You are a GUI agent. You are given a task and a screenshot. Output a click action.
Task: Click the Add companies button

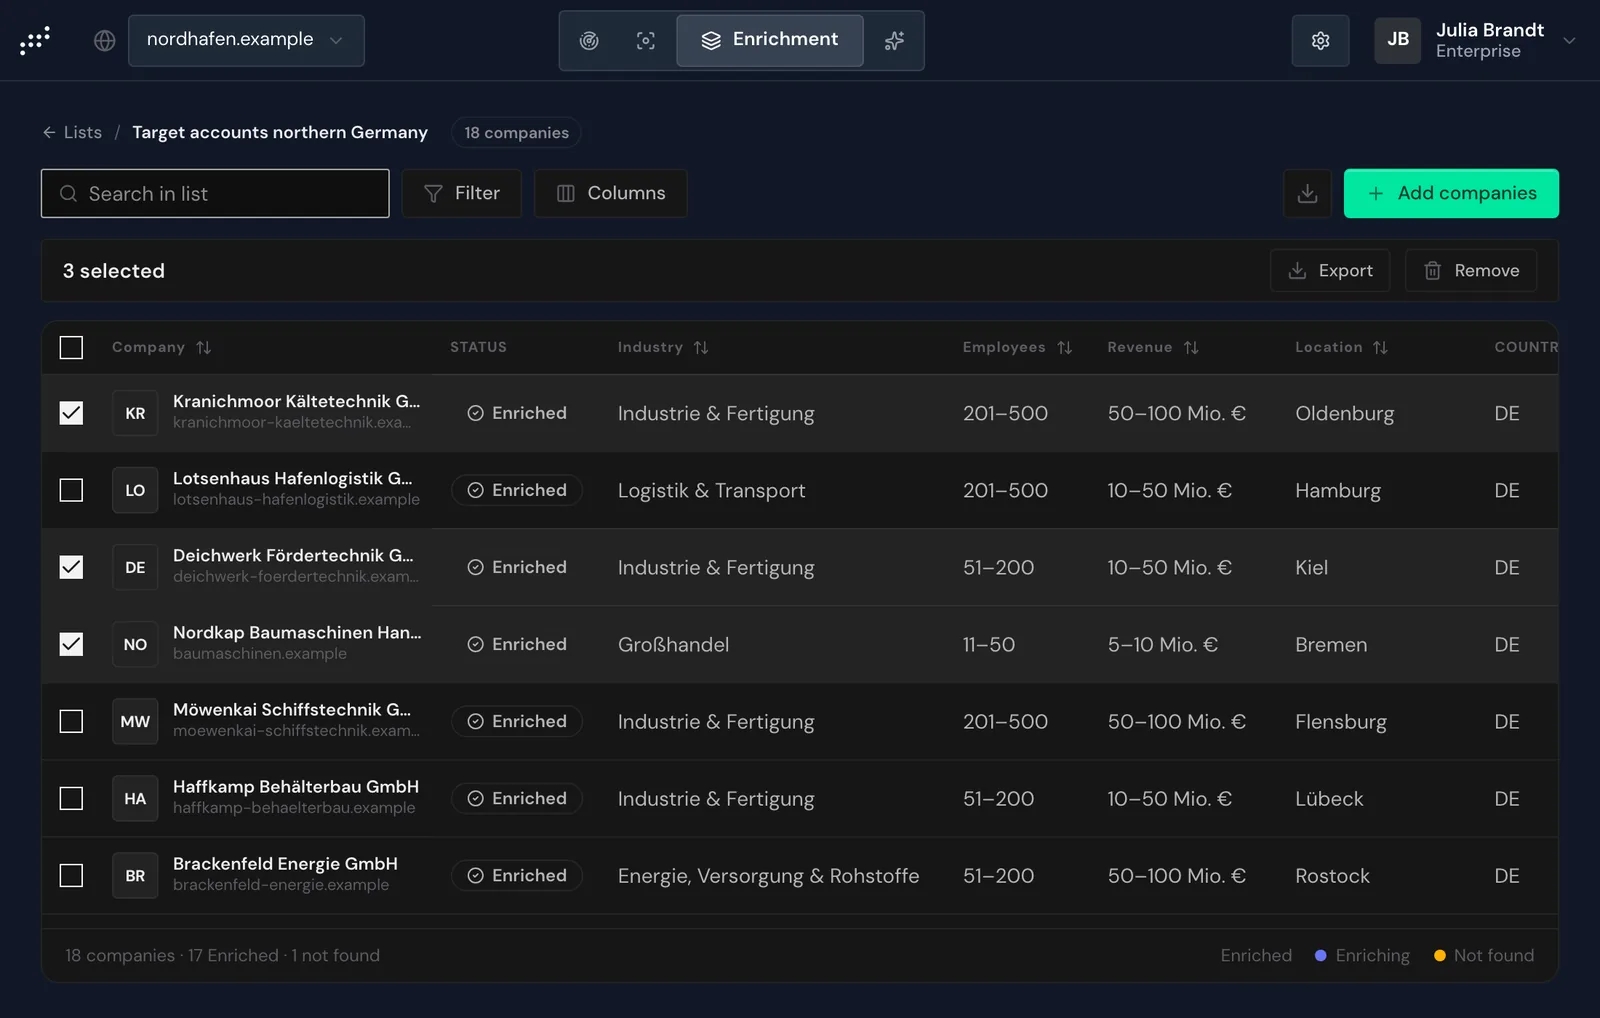pyautogui.click(x=1451, y=193)
